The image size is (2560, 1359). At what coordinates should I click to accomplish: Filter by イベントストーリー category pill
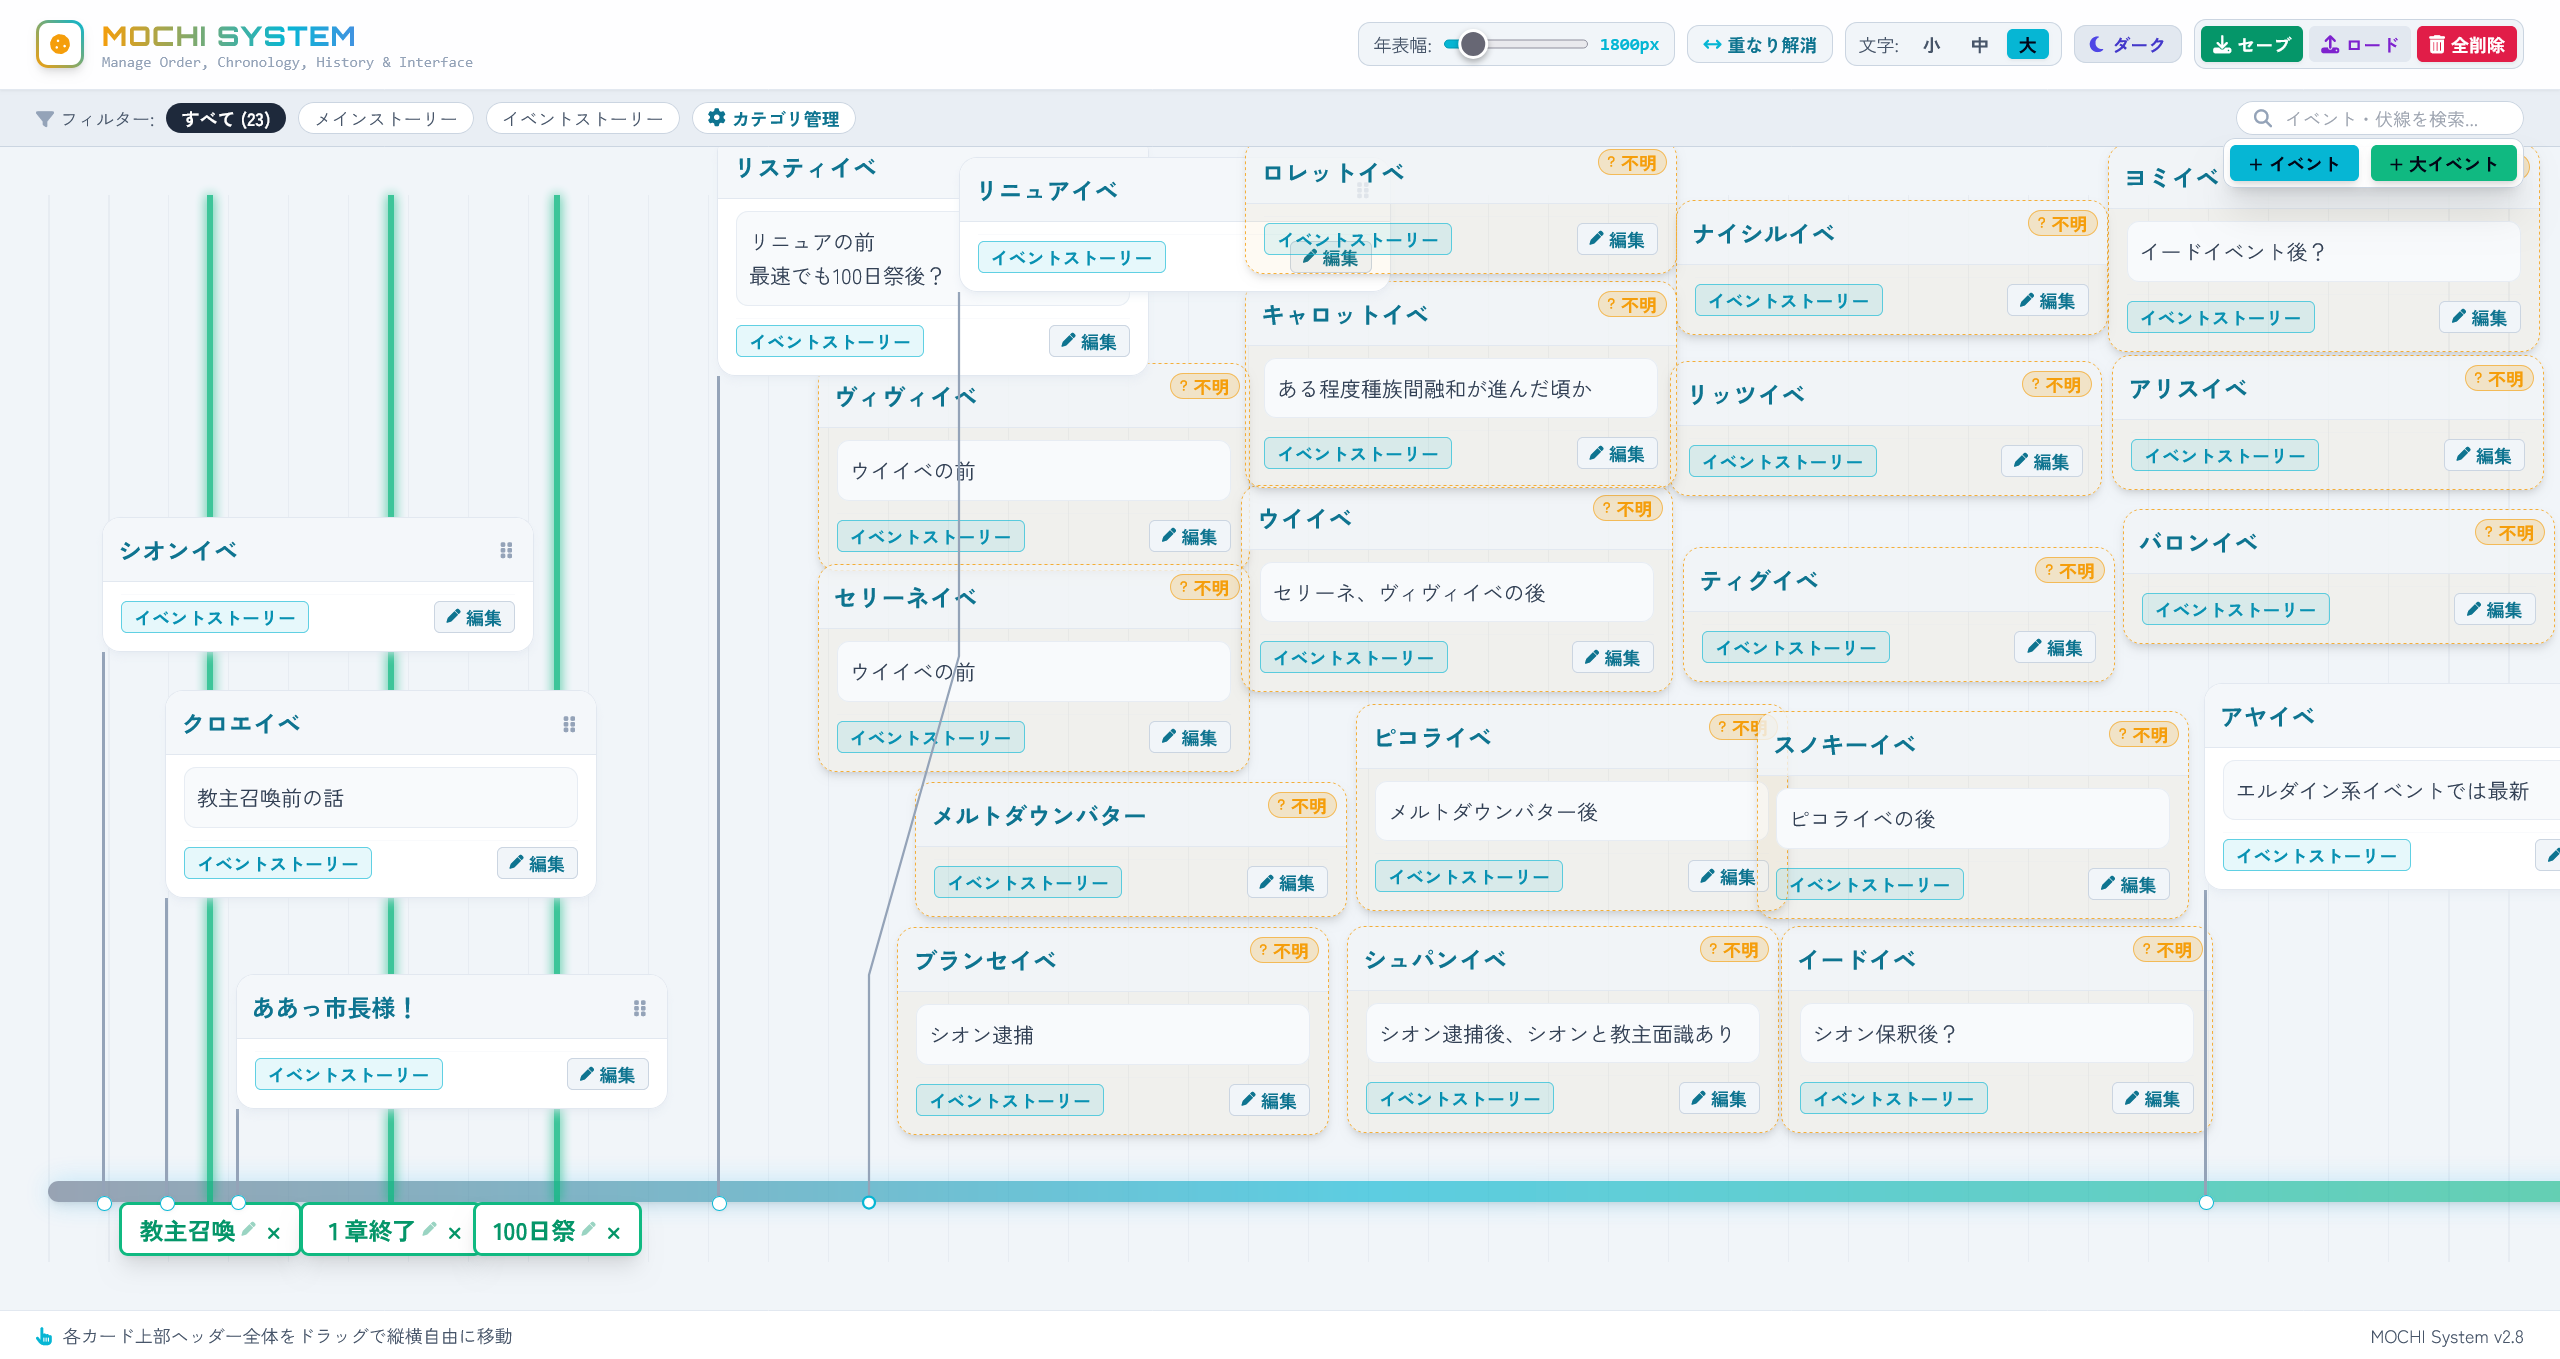tap(582, 119)
